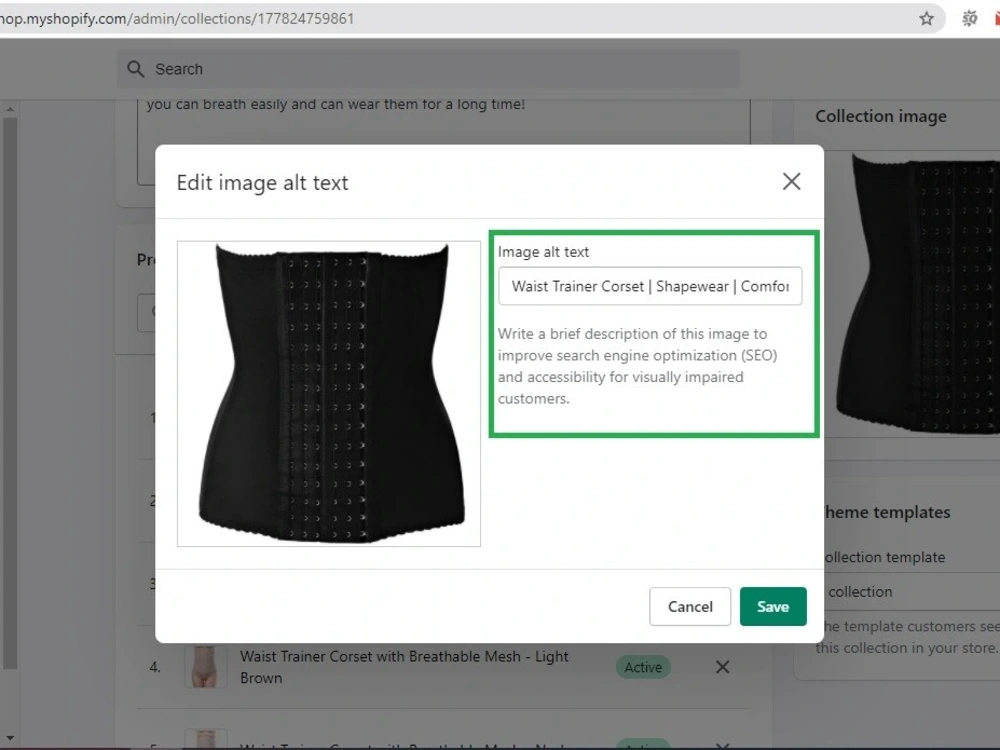1000x750 pixels.
Task: Click the Theme templates heading
Action: point(886,512)
